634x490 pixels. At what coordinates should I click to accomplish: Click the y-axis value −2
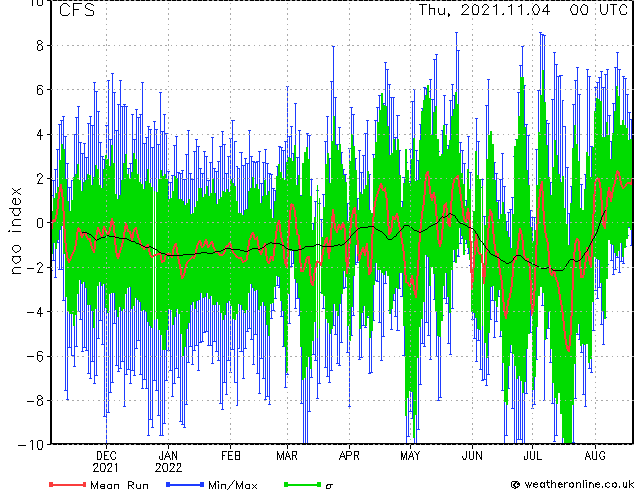tap(34, 267)
